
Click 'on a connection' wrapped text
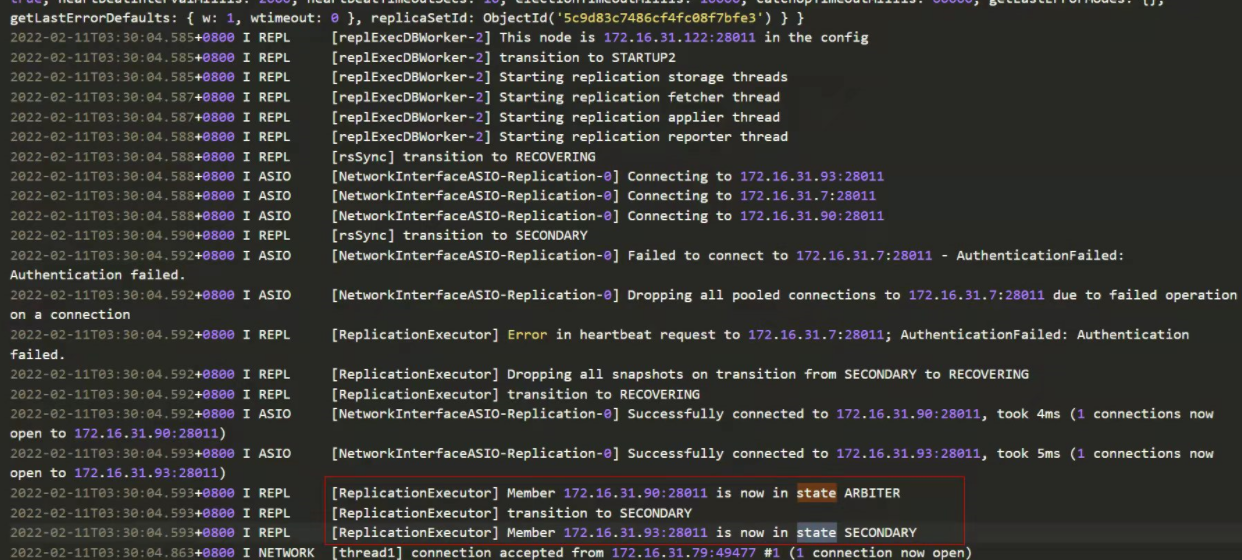[70, 315]
